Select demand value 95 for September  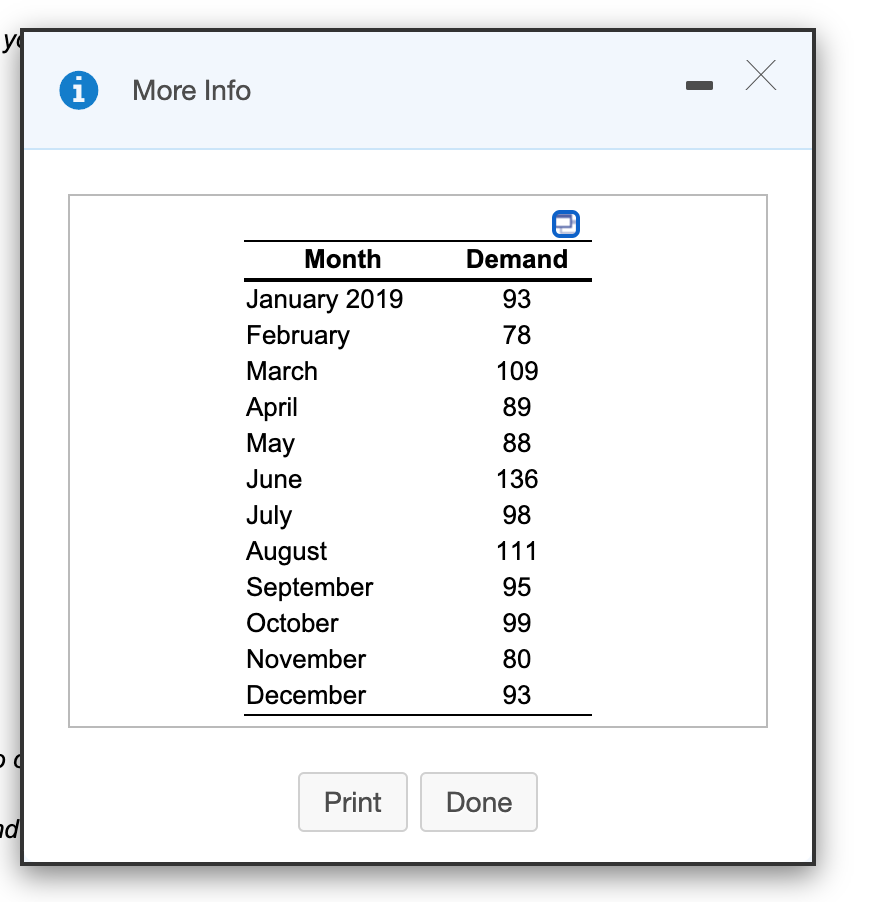[x=516, y=587]
